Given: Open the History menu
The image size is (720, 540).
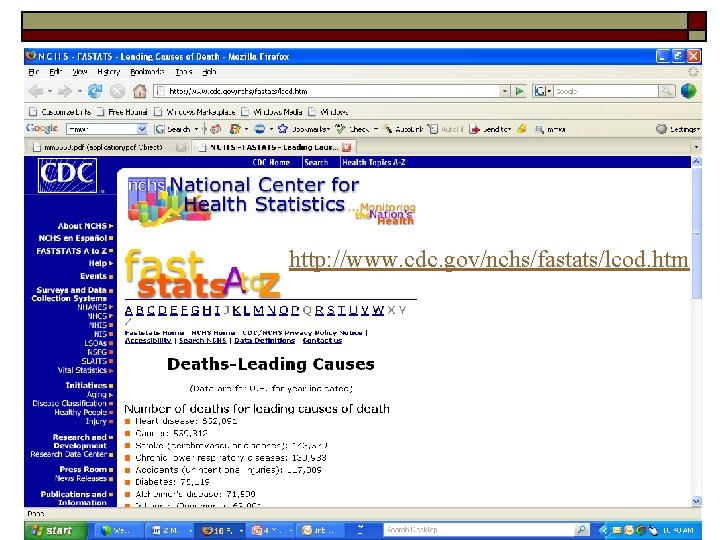Looking at the screenshot, I should pos(108,72).
